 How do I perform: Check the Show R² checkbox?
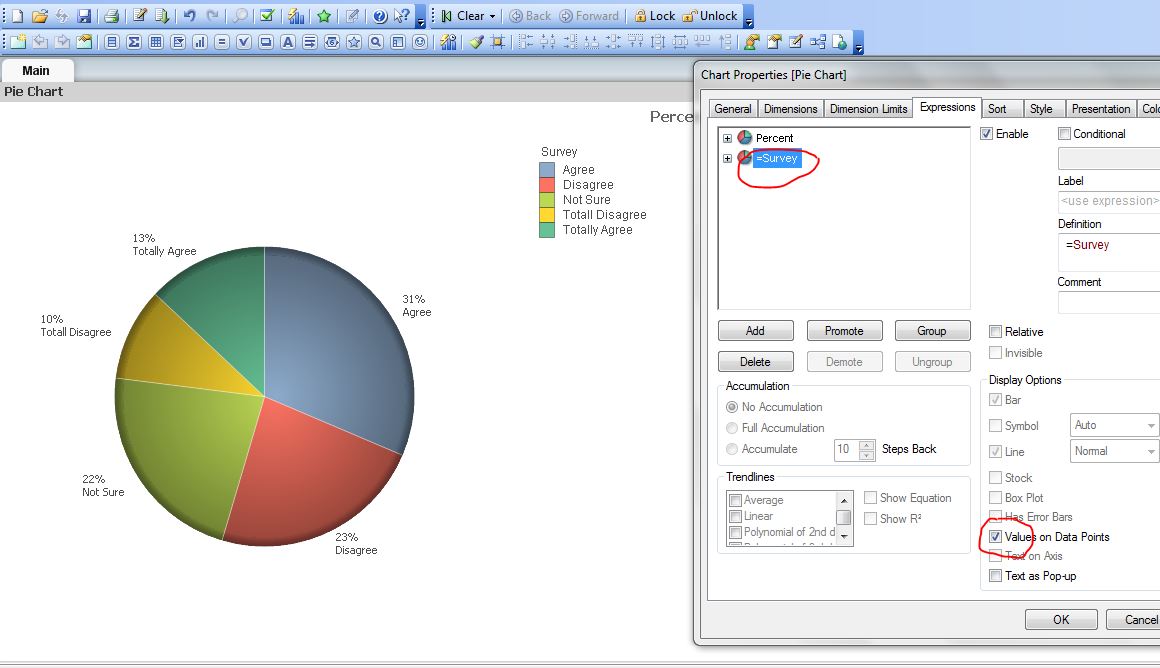click(x=871, y=519)
